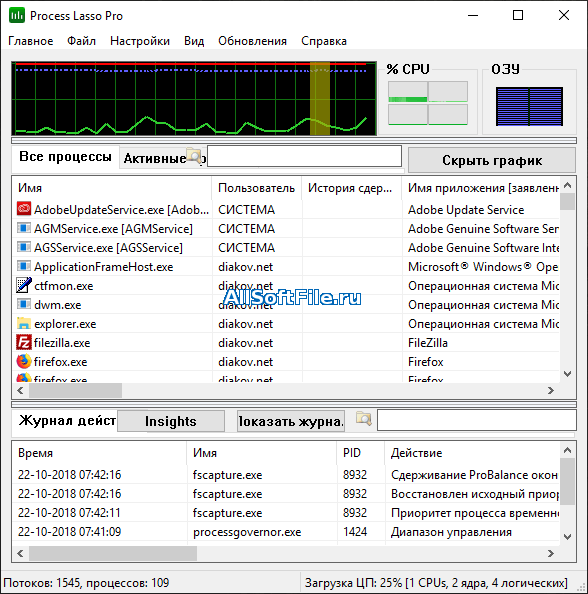This screenshot has height=594, width=588.
Task: Open the Настройки menu
Action: (x=140, y=41)
